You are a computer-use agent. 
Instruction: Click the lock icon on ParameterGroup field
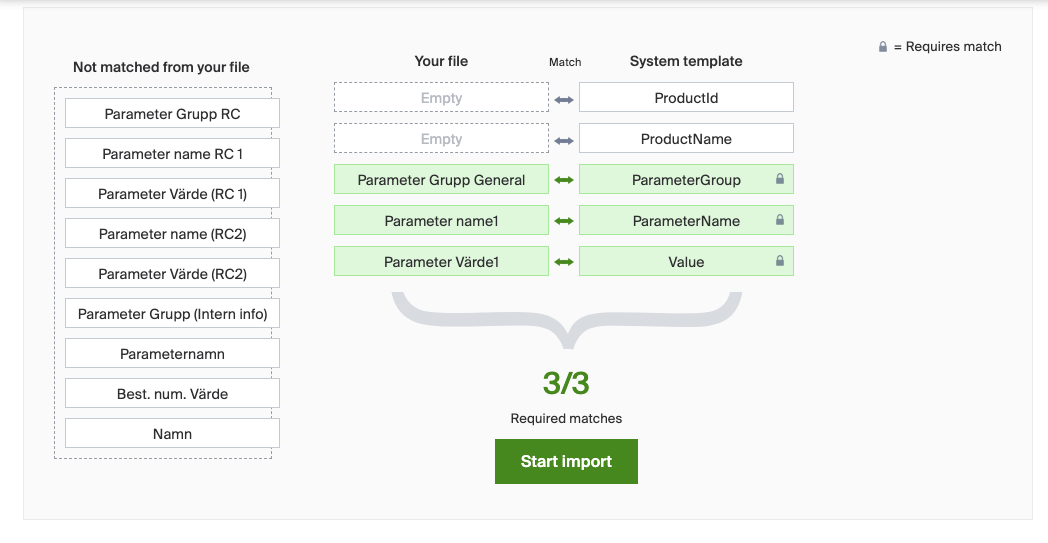click(780, 180)
